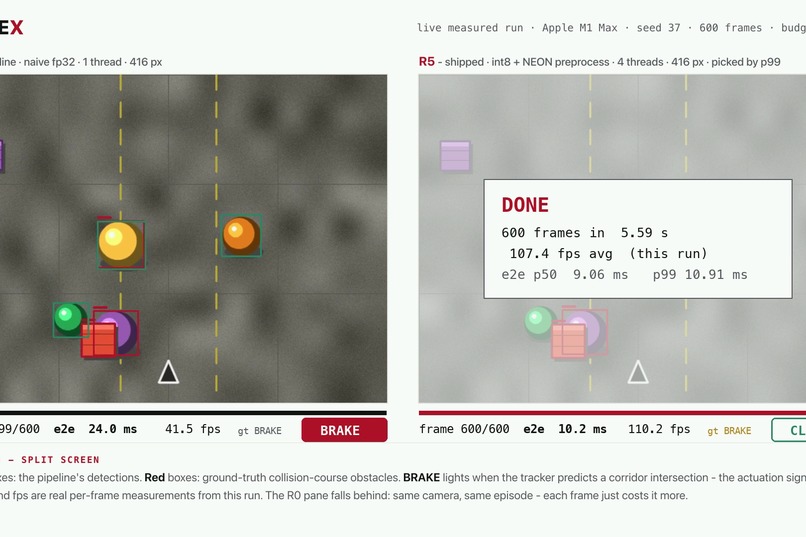Click the 'SPLIT SCREEN' section heading
The height and width of the screenshot is (537, 806).
tap(60, 459)
